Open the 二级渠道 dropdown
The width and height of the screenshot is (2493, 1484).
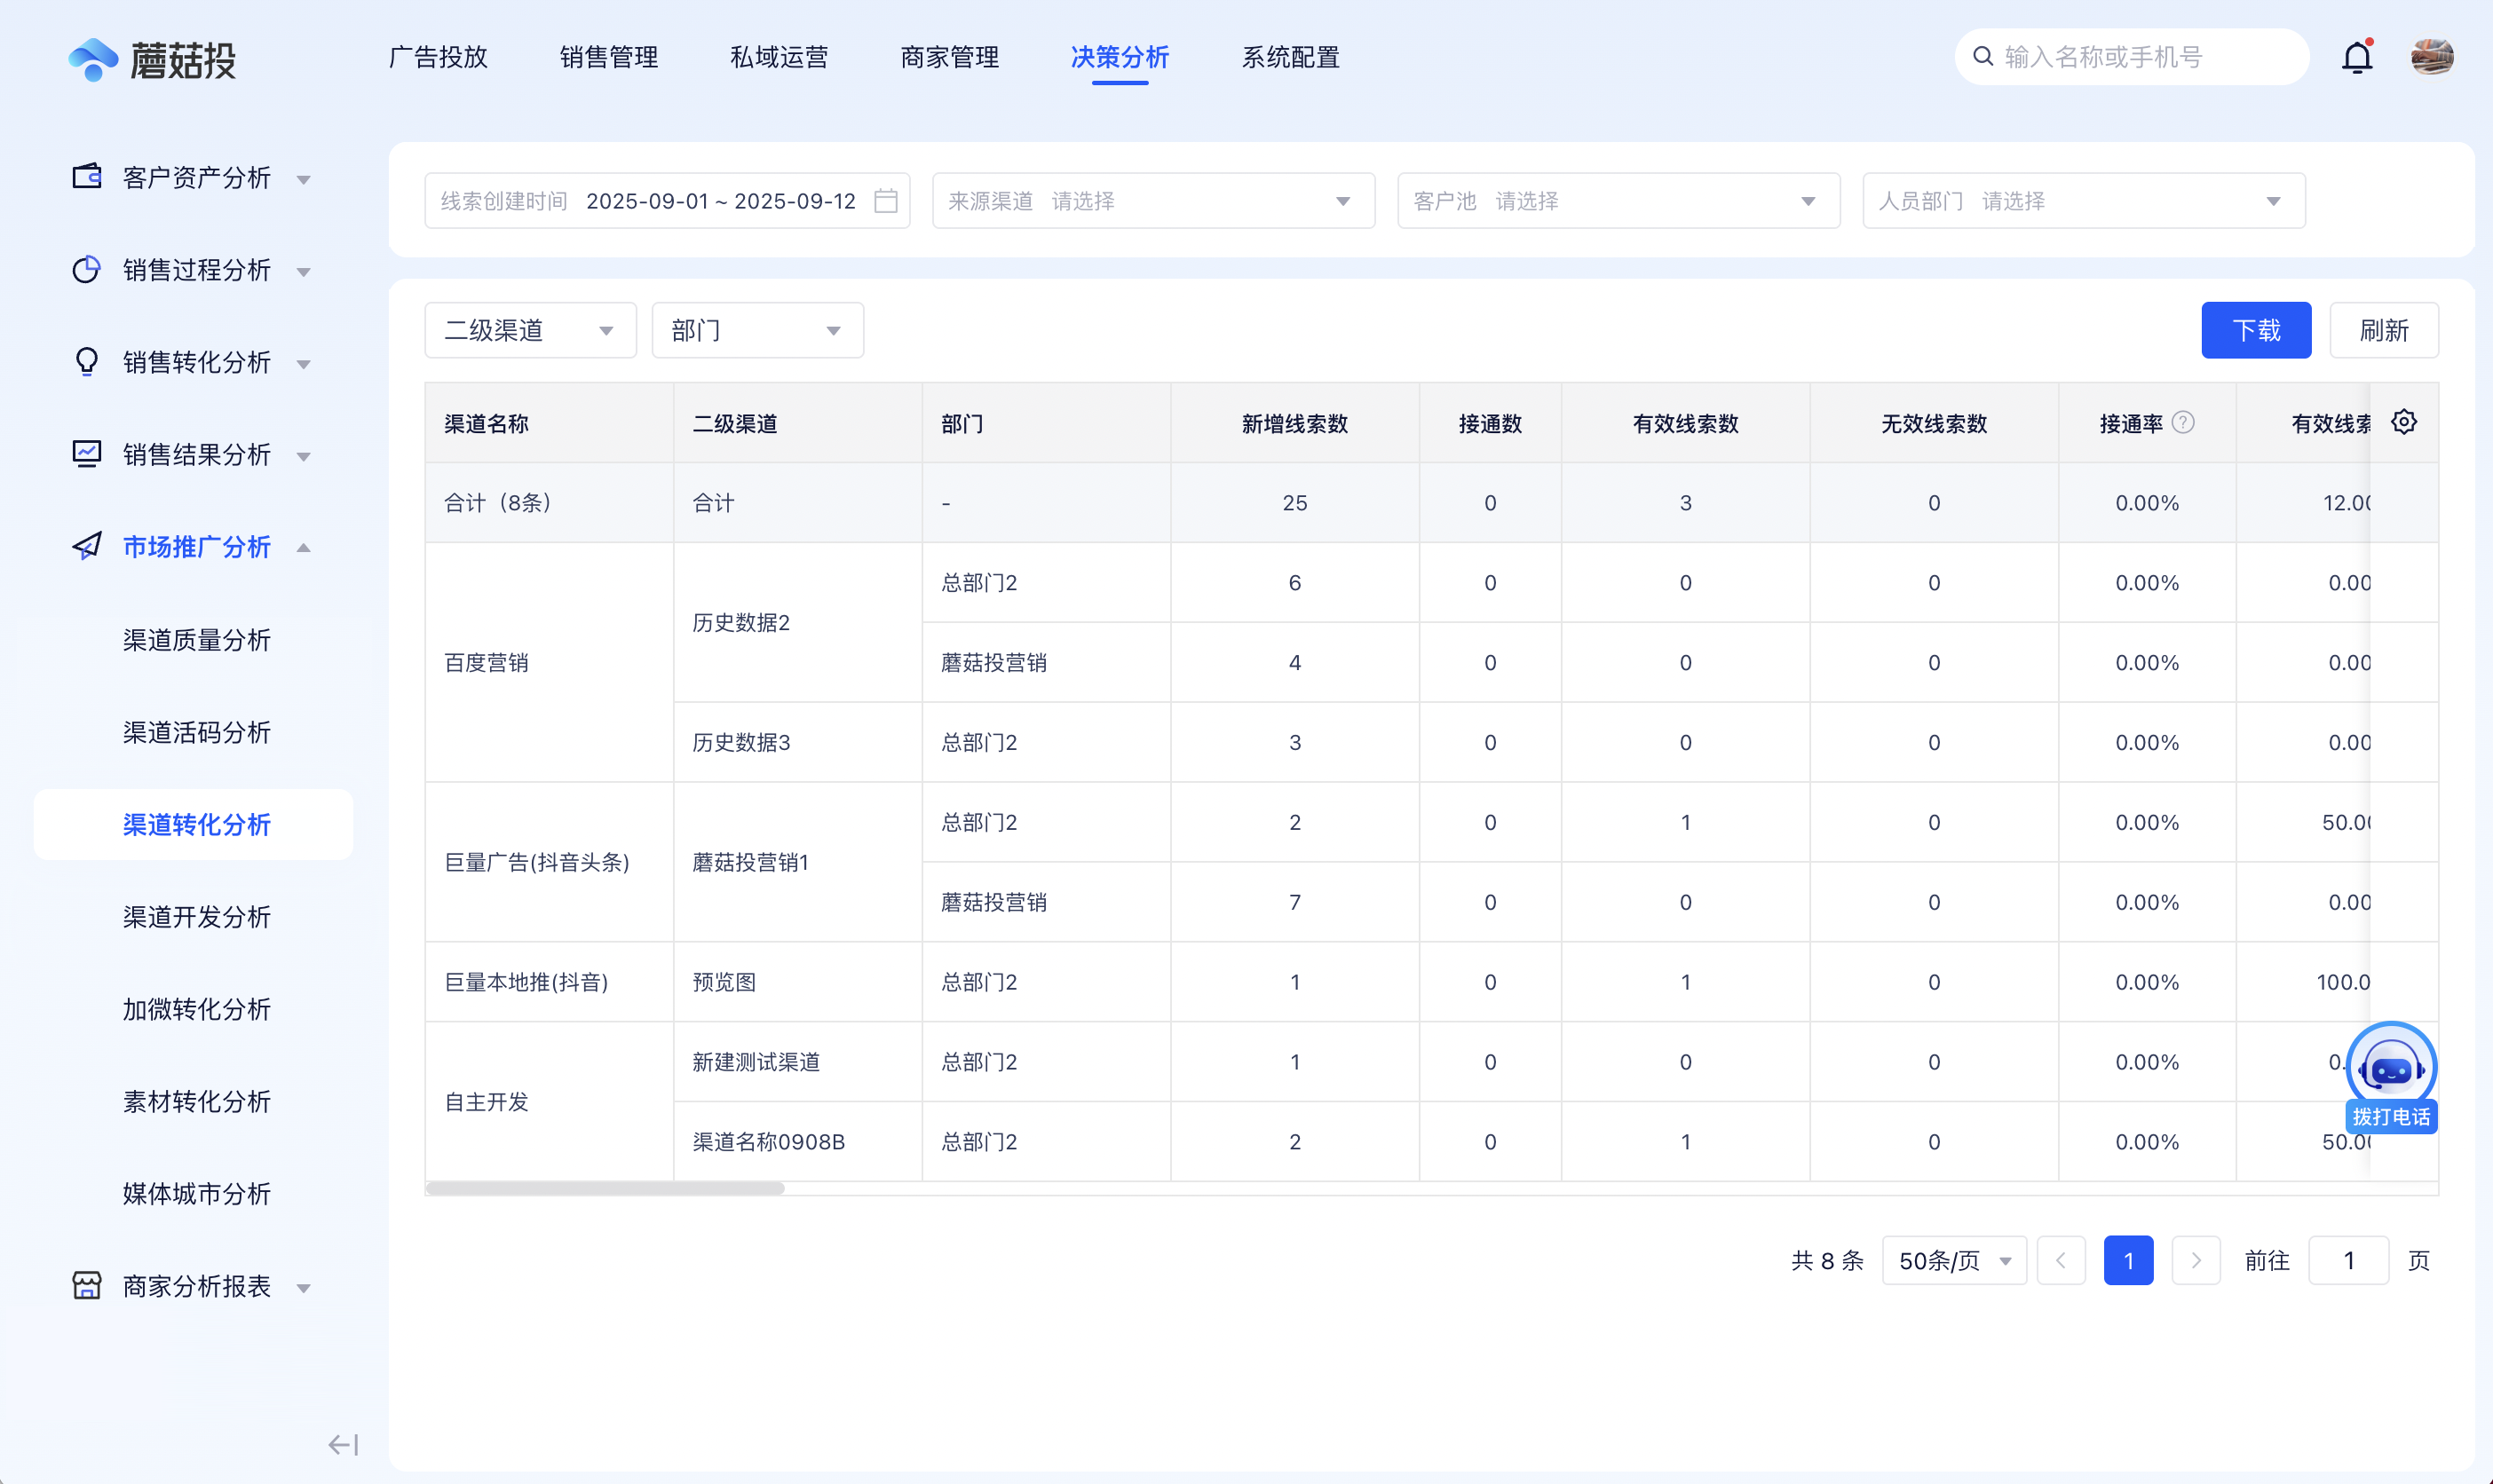coord(529,330)
